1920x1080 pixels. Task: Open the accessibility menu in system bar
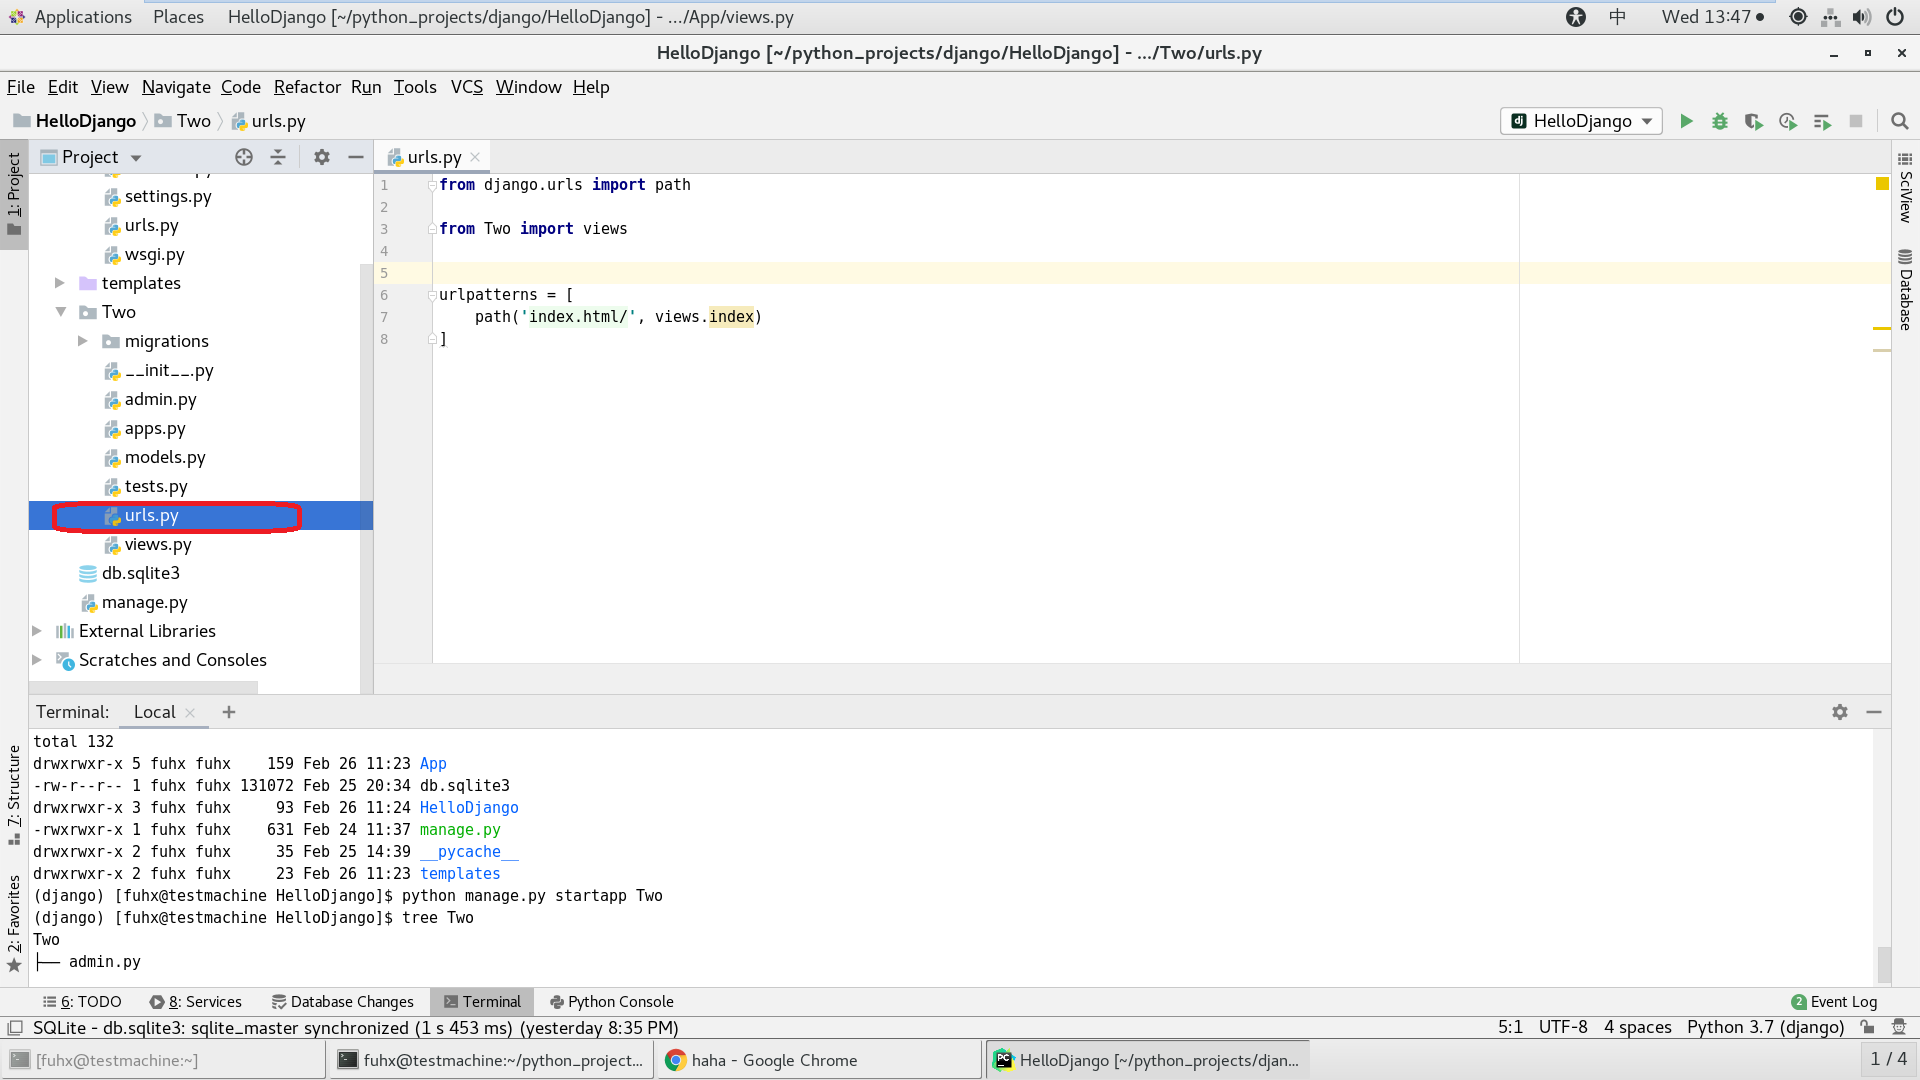coord(1576,17)
